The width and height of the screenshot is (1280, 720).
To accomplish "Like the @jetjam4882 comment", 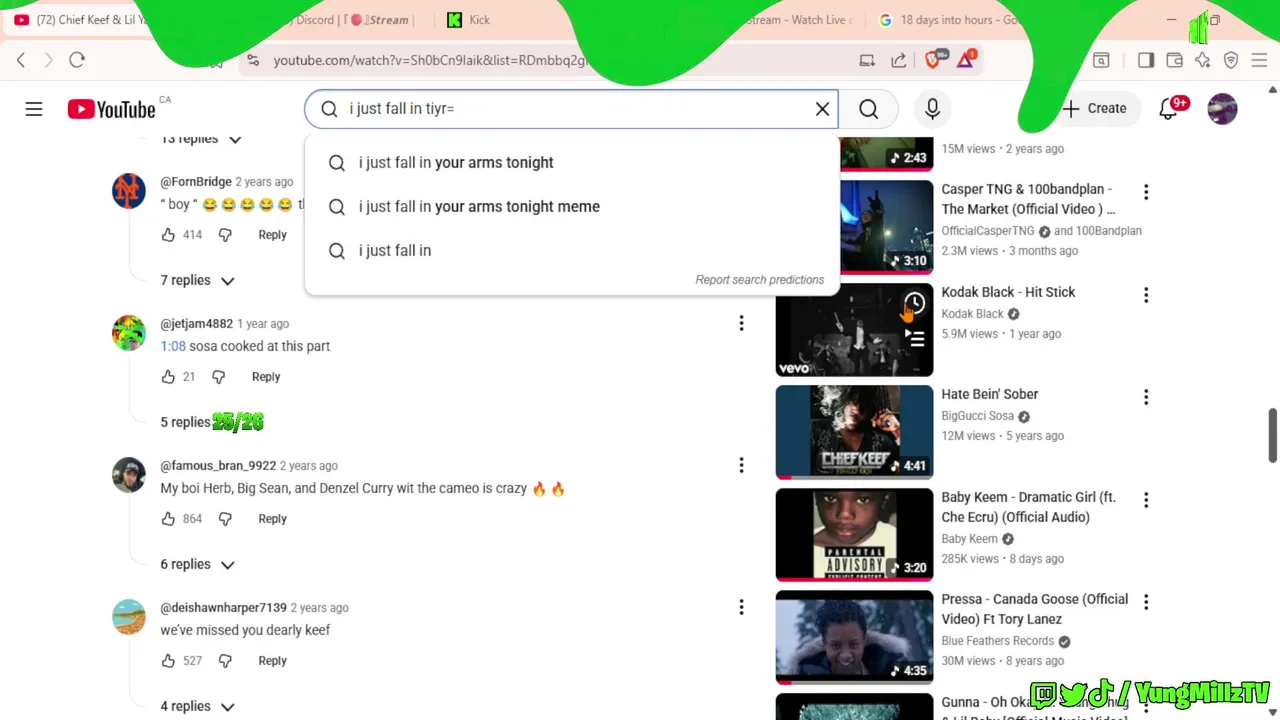I will (168, 377).
